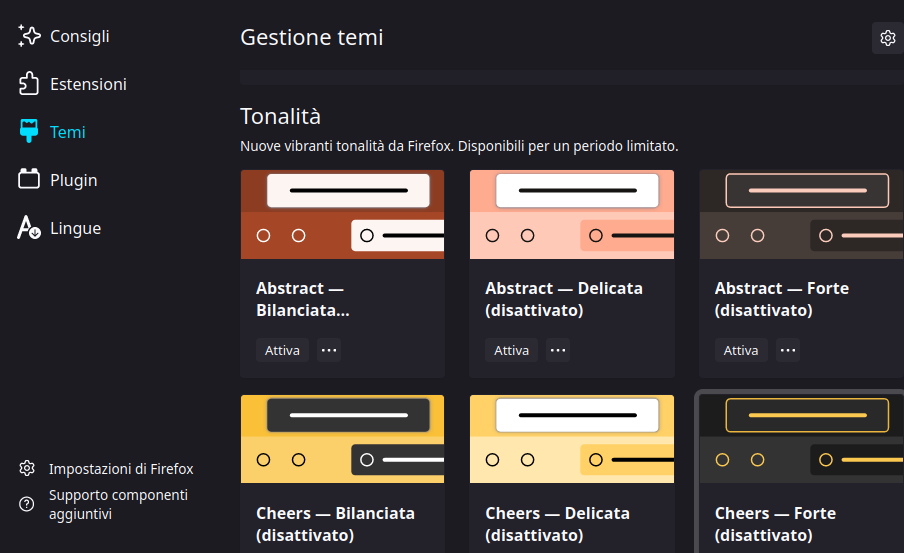The height and width of the screenshot is (553, 904).
Task: Open the Lingue language icon
Action: point(29,228)
